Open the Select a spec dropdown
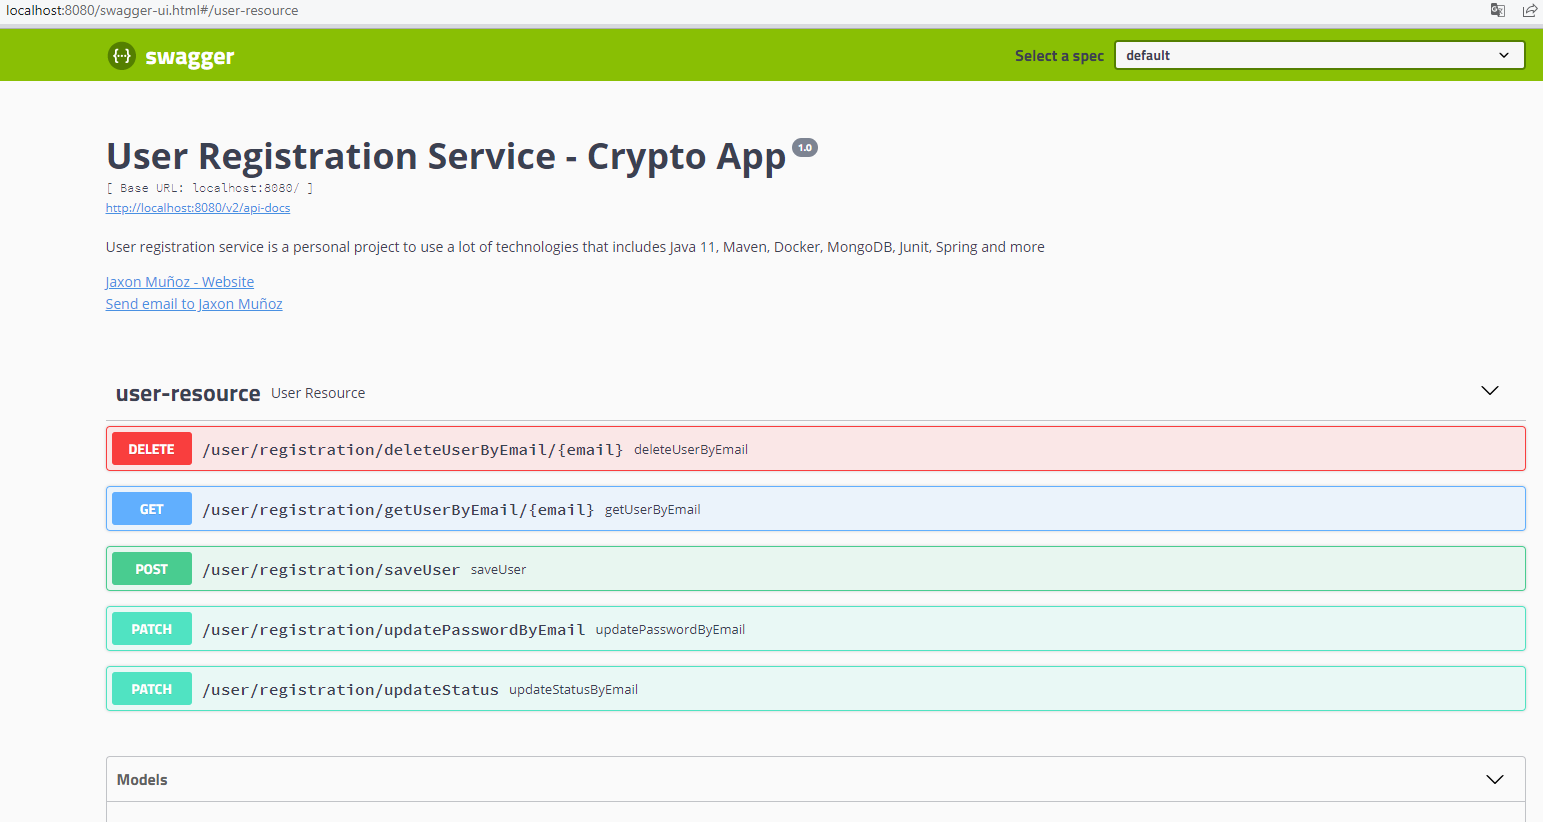The image size is (1543, 822). [x=1319, y=55]
